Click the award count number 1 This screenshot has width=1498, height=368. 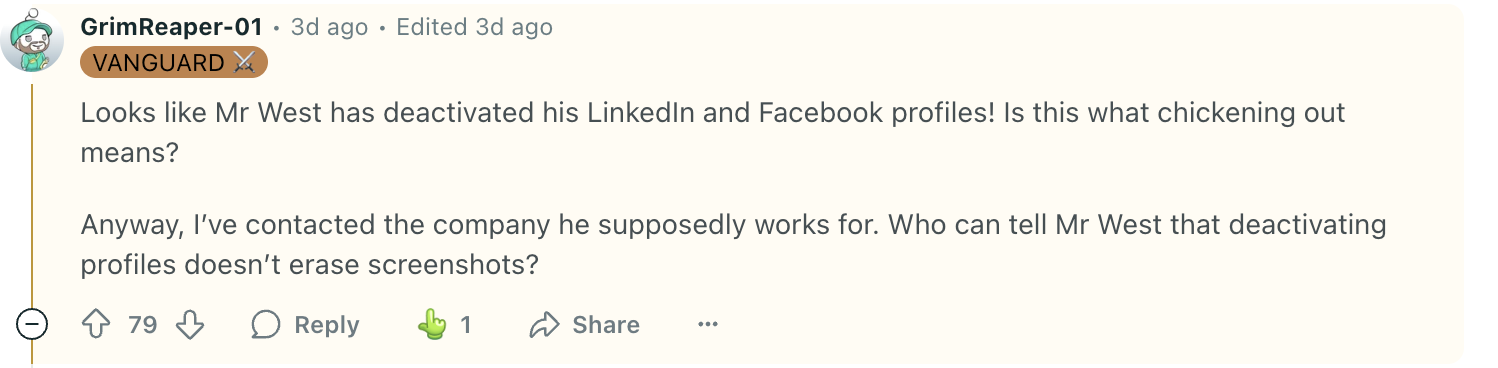(x=465, y=325)
